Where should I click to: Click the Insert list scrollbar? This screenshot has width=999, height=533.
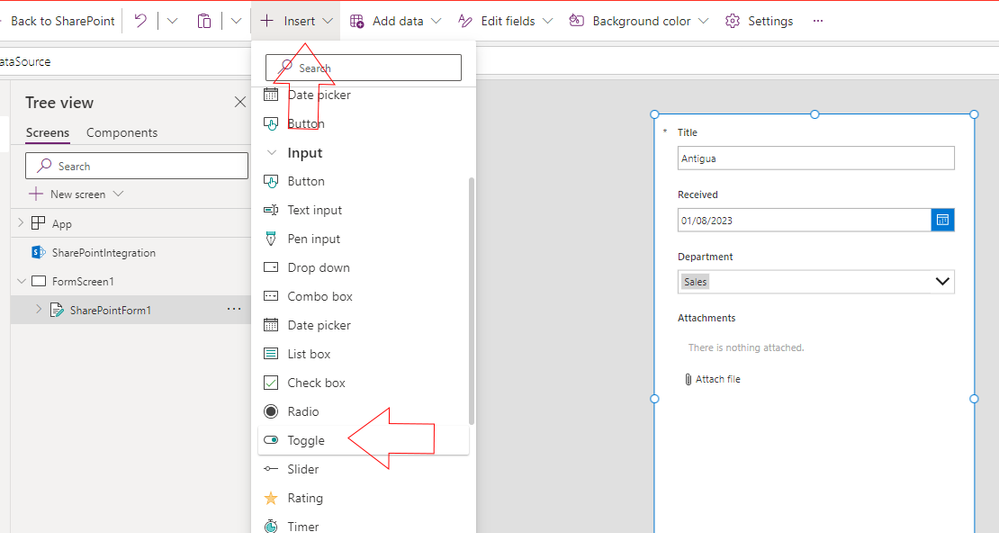coord(471,301)
